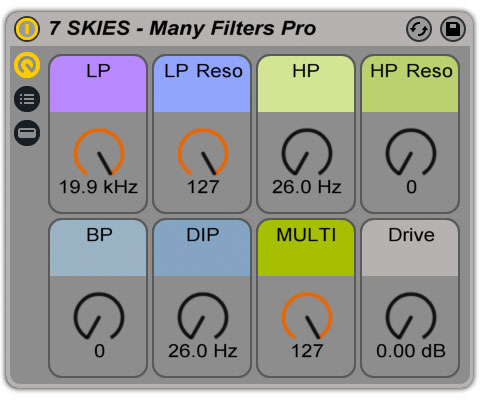Screen dimensions: 480x400
Task: Click the MULTI macro knob
Action: (x=307, y=317)
